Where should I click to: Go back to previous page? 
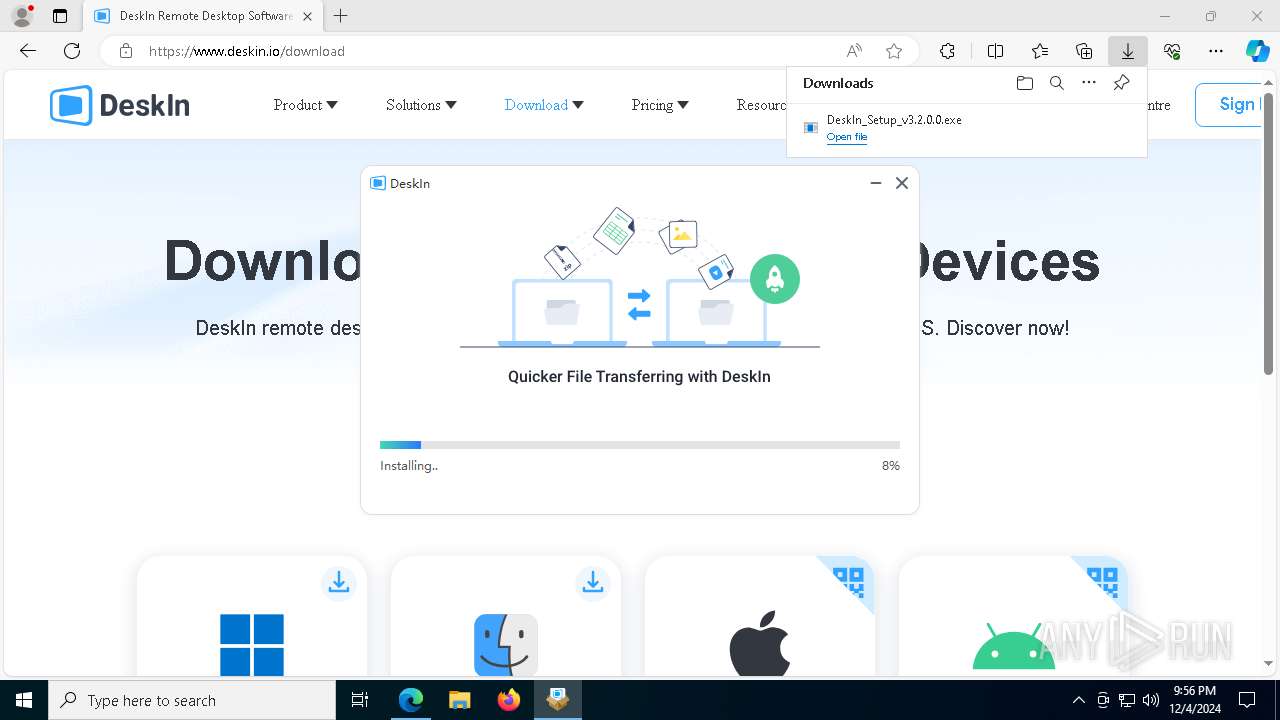pyautogui.click(x=28, y=51)
